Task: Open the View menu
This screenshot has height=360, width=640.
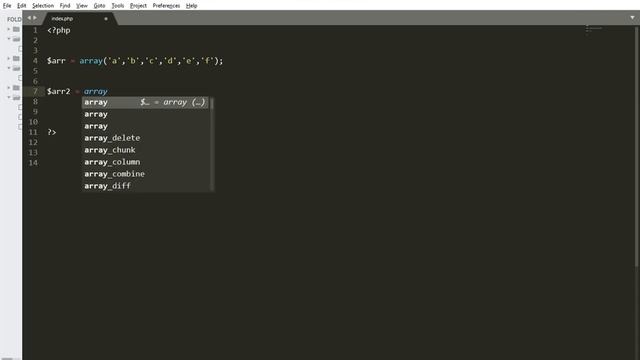Action: (x=82, y=6)
